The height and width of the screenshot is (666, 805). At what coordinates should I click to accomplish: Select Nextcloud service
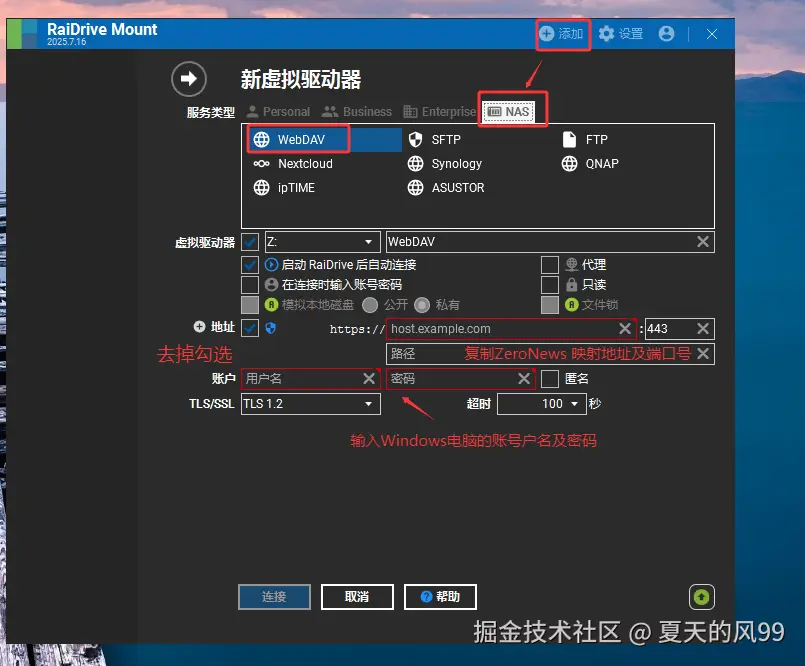point(293,164)
